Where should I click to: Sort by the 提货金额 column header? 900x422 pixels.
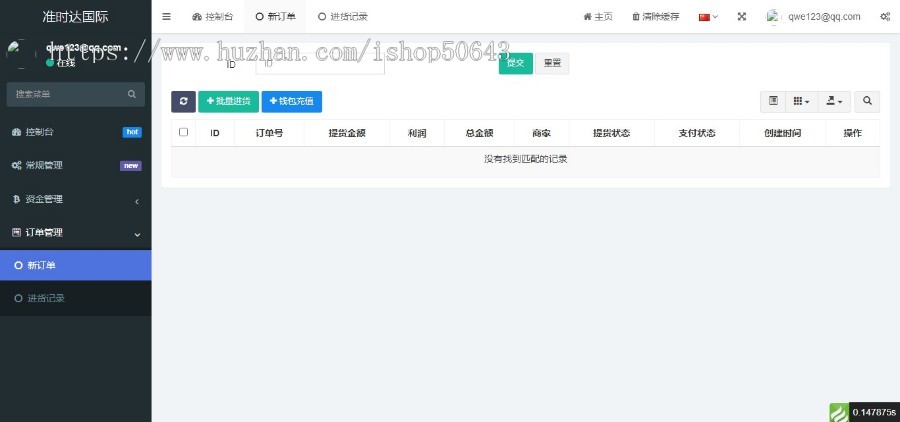[347, 133]
